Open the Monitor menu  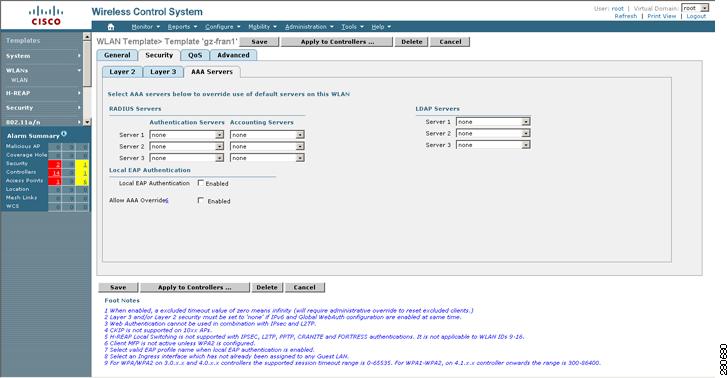(145, 27)
